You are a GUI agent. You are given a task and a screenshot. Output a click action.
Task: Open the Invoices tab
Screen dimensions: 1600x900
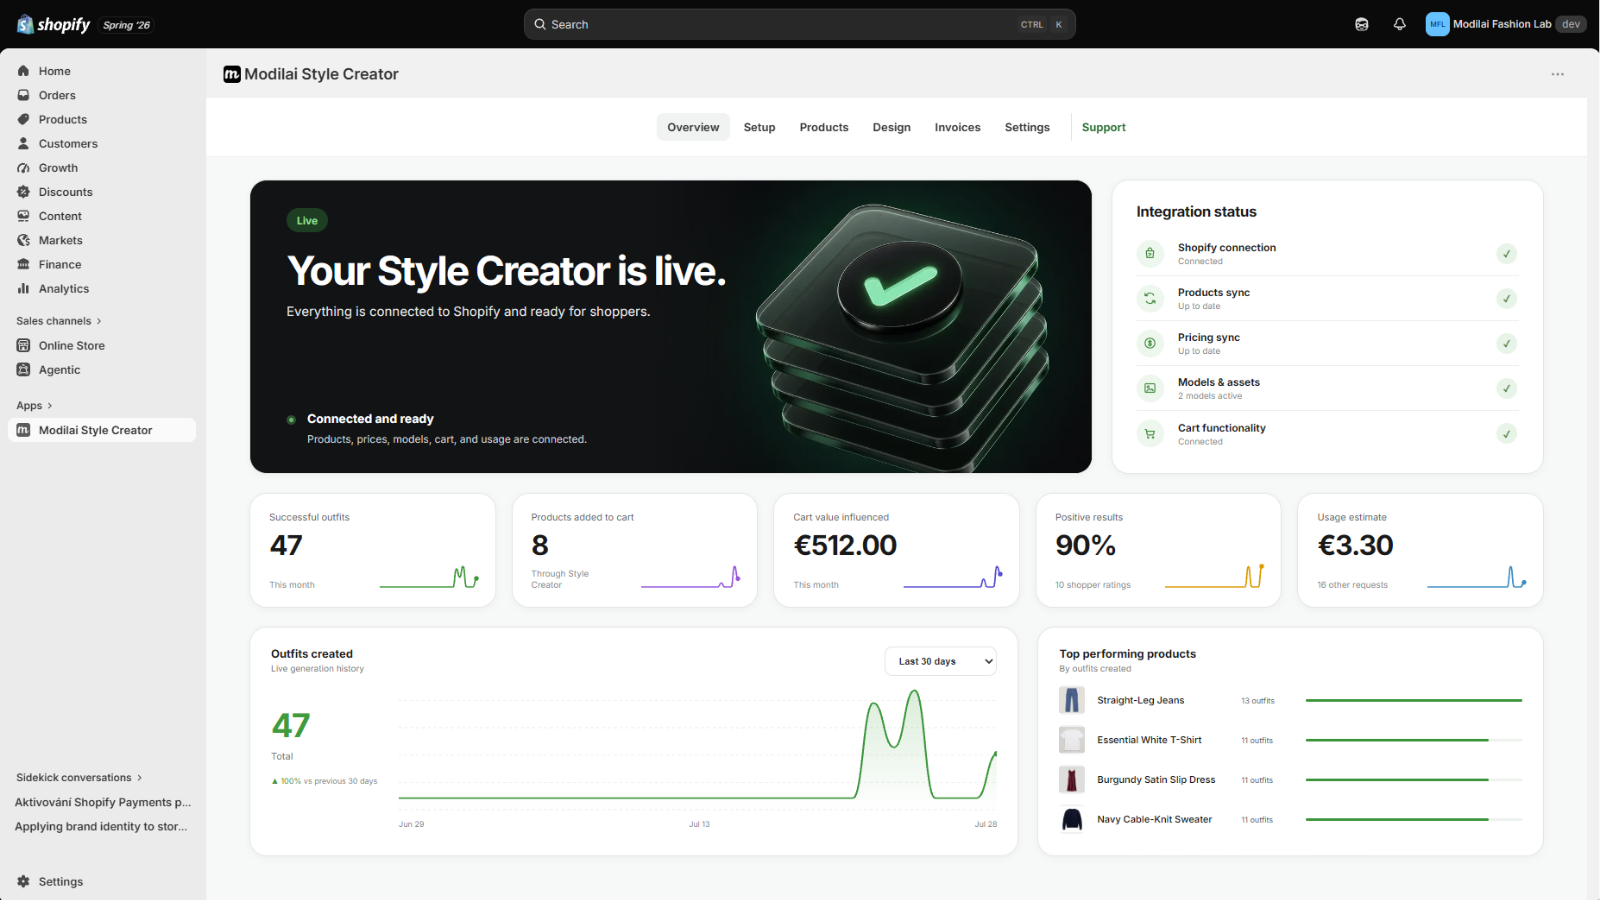957,127
